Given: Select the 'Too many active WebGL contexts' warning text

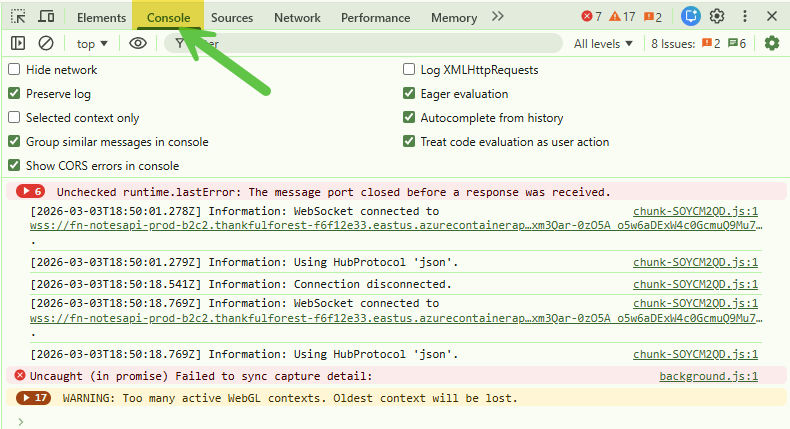Looking at the screenshot, I should click(x=290, y=398).
